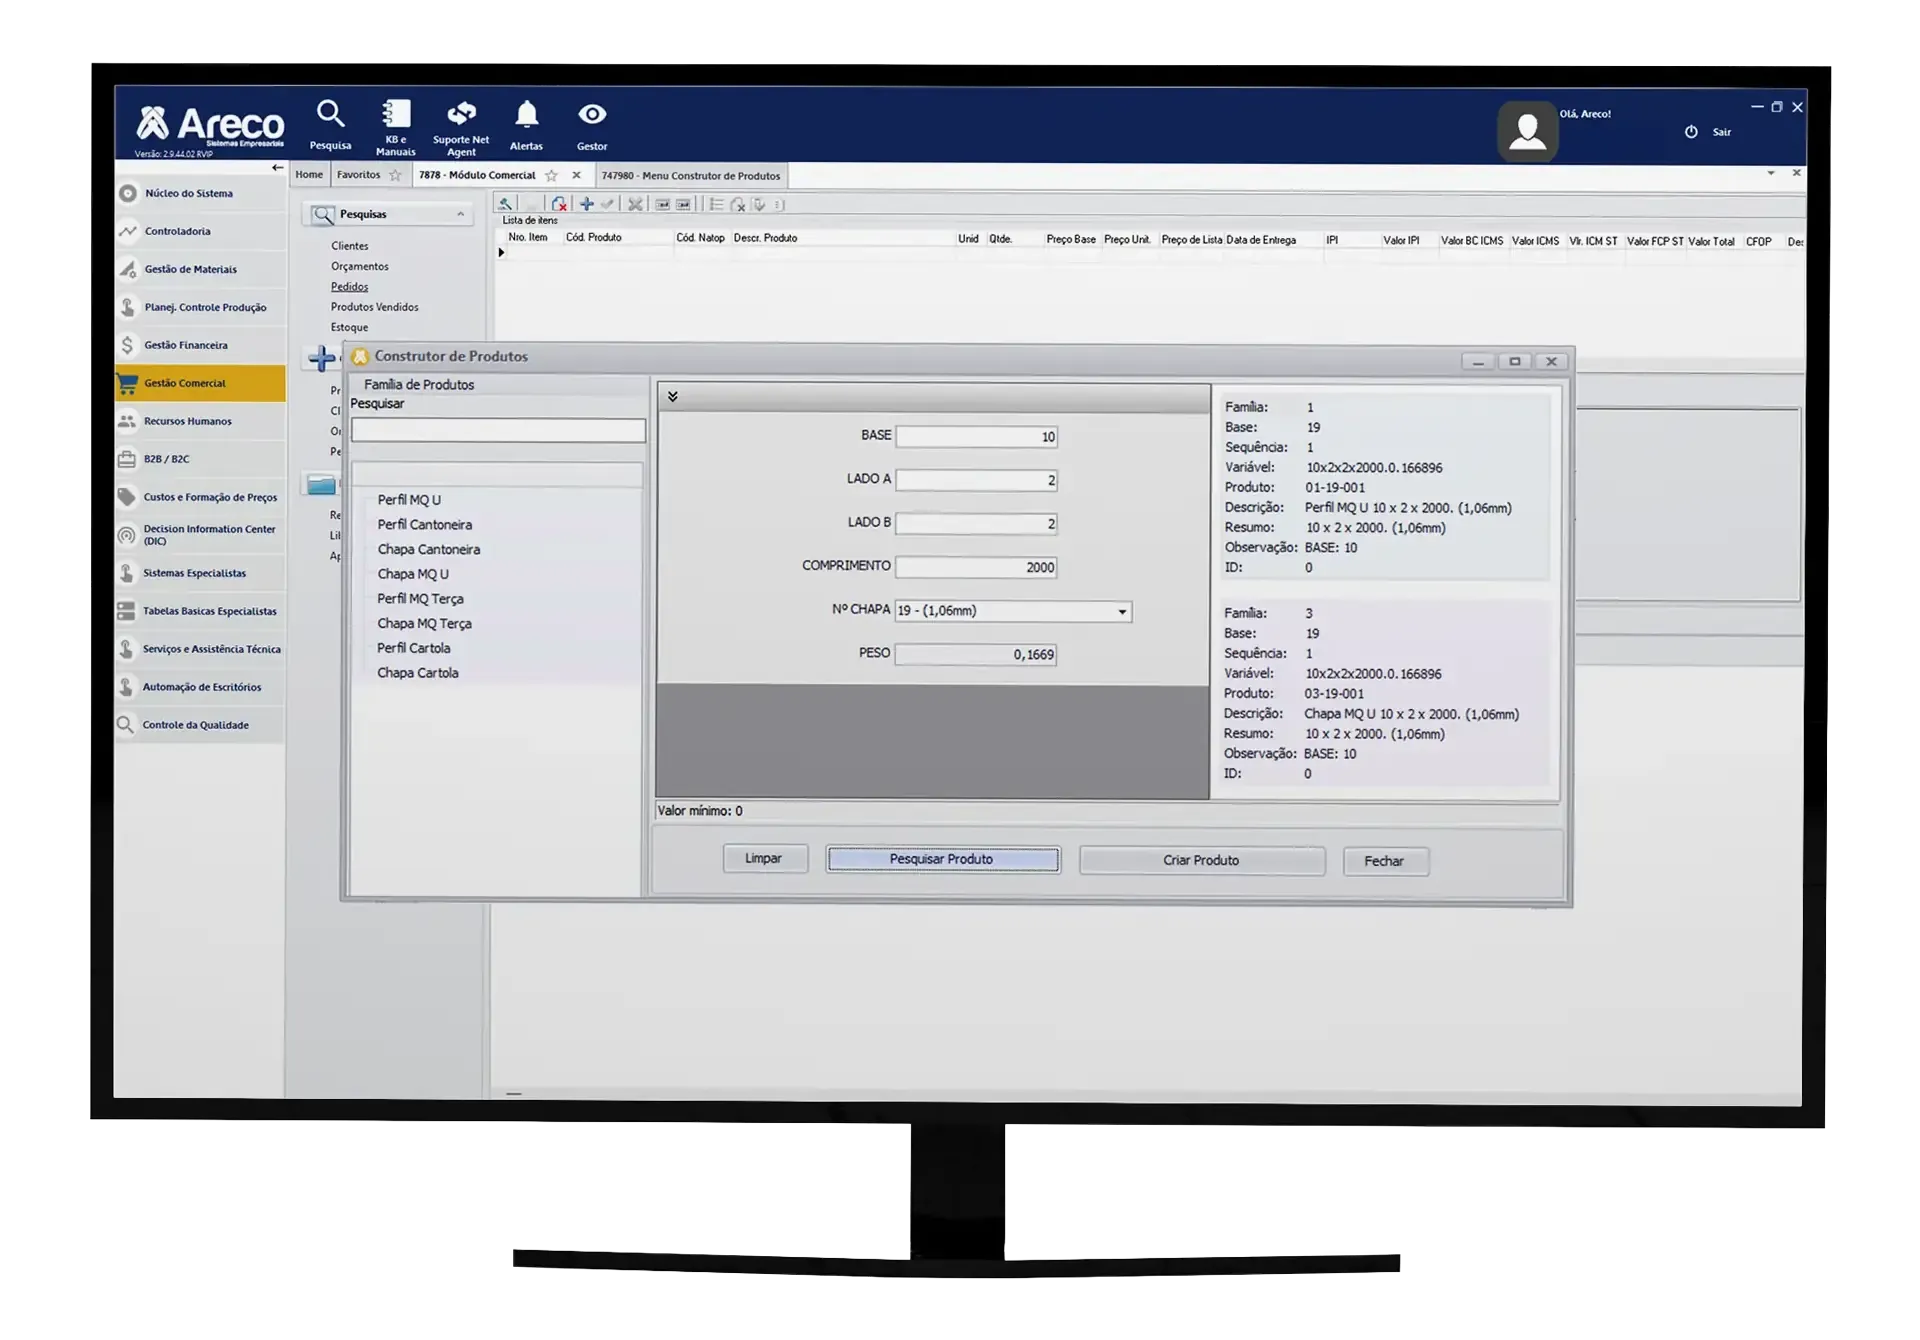Open Recursos Humanos module
Screen dimensions: 1920x1340
200,421
